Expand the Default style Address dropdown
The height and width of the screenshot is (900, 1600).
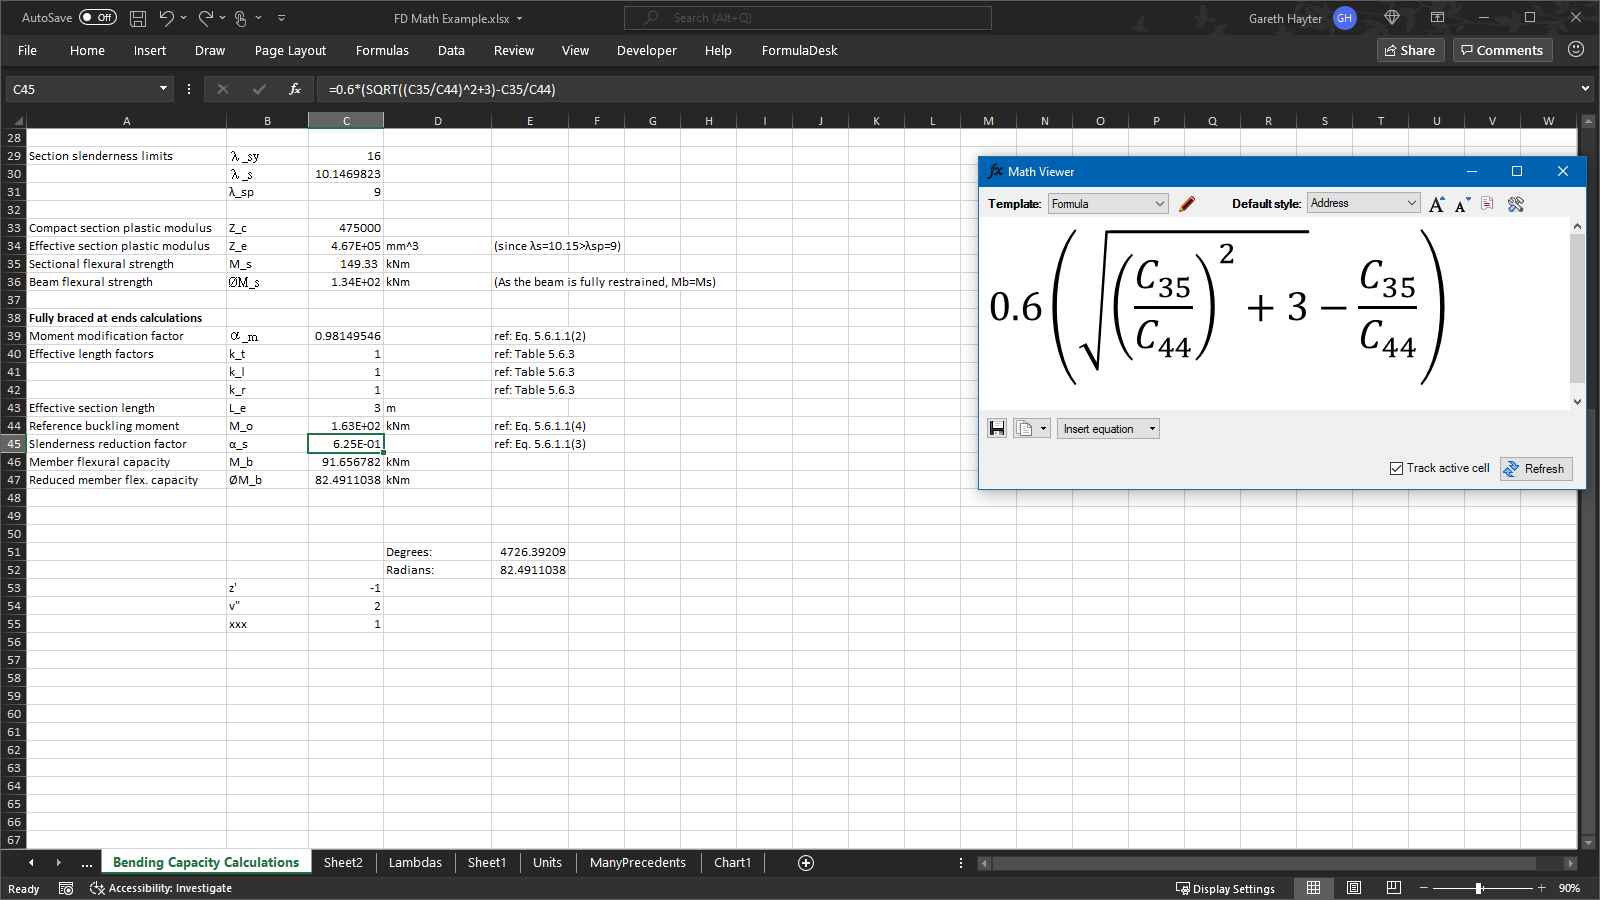coord(1364,203)
